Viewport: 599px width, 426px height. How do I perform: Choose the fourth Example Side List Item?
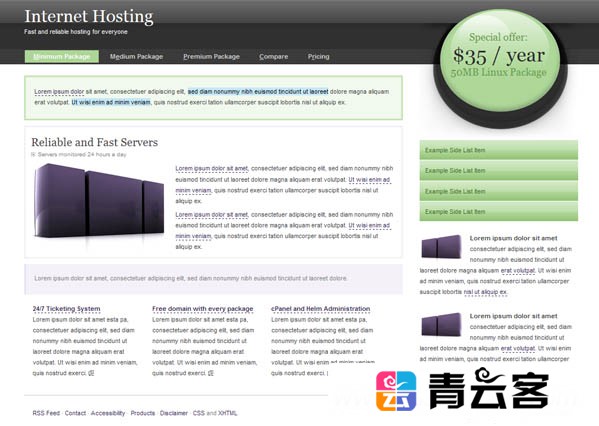[x=499, y=211]
